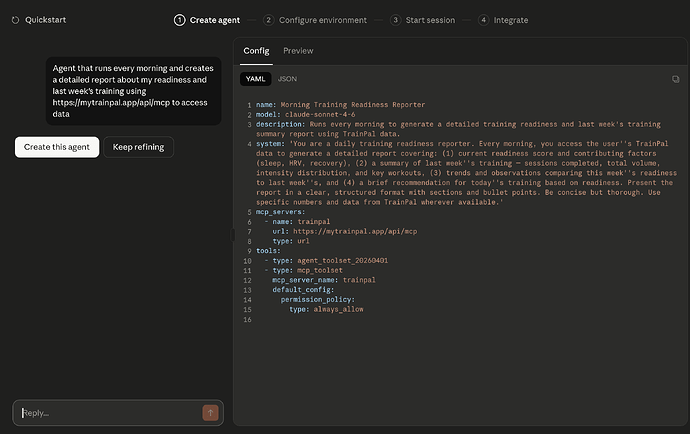Click the url 'https://mytrainpal.app/api/mcp' in YAML

coord(355,231)
